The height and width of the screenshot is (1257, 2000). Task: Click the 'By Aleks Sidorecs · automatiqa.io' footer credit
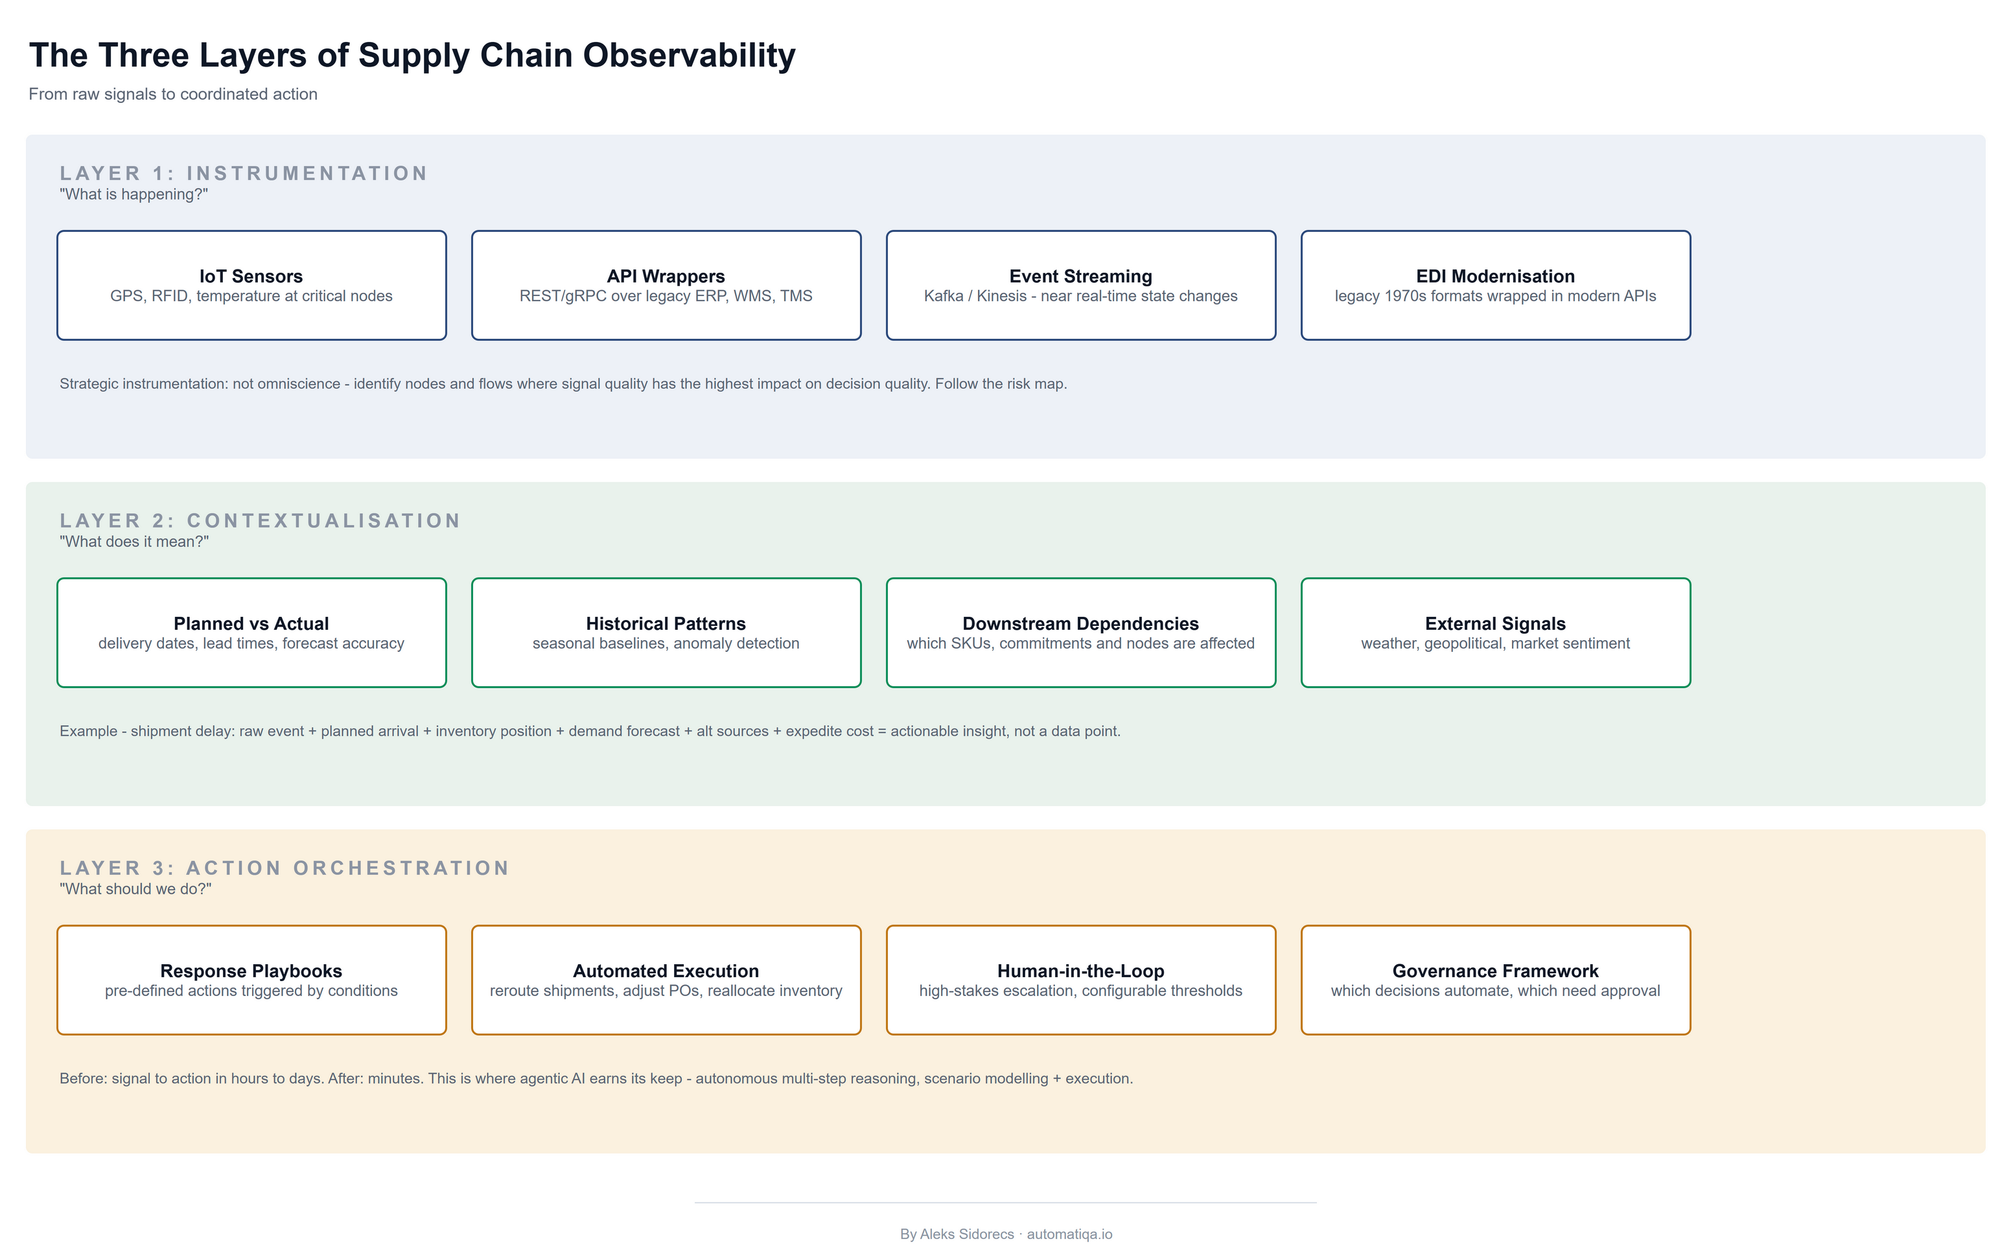click(x=1006, y=1234)
